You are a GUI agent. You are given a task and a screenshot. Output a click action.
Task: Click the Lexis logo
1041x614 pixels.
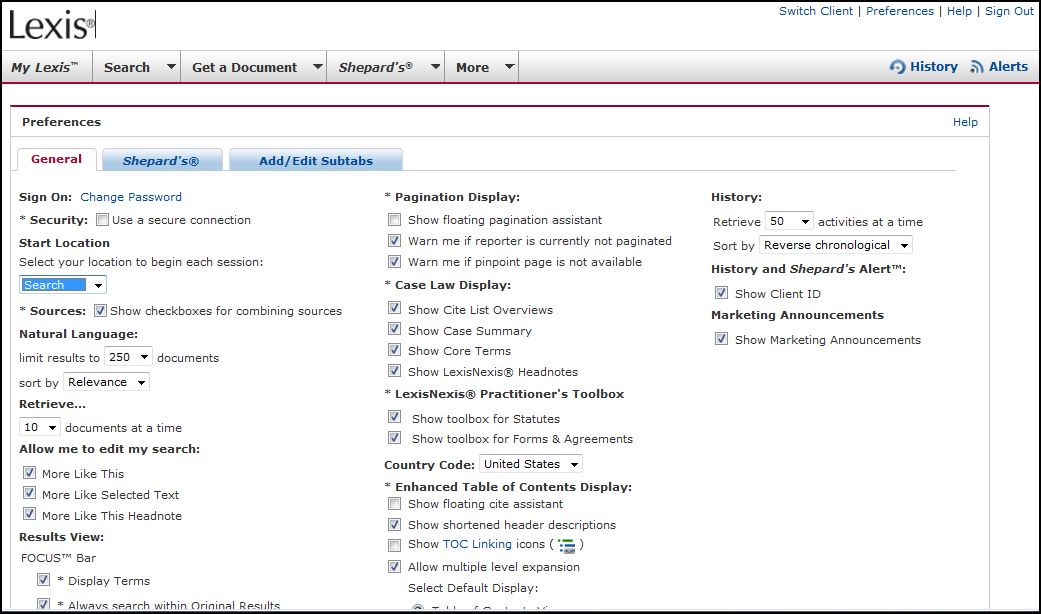tap(52, 23)
